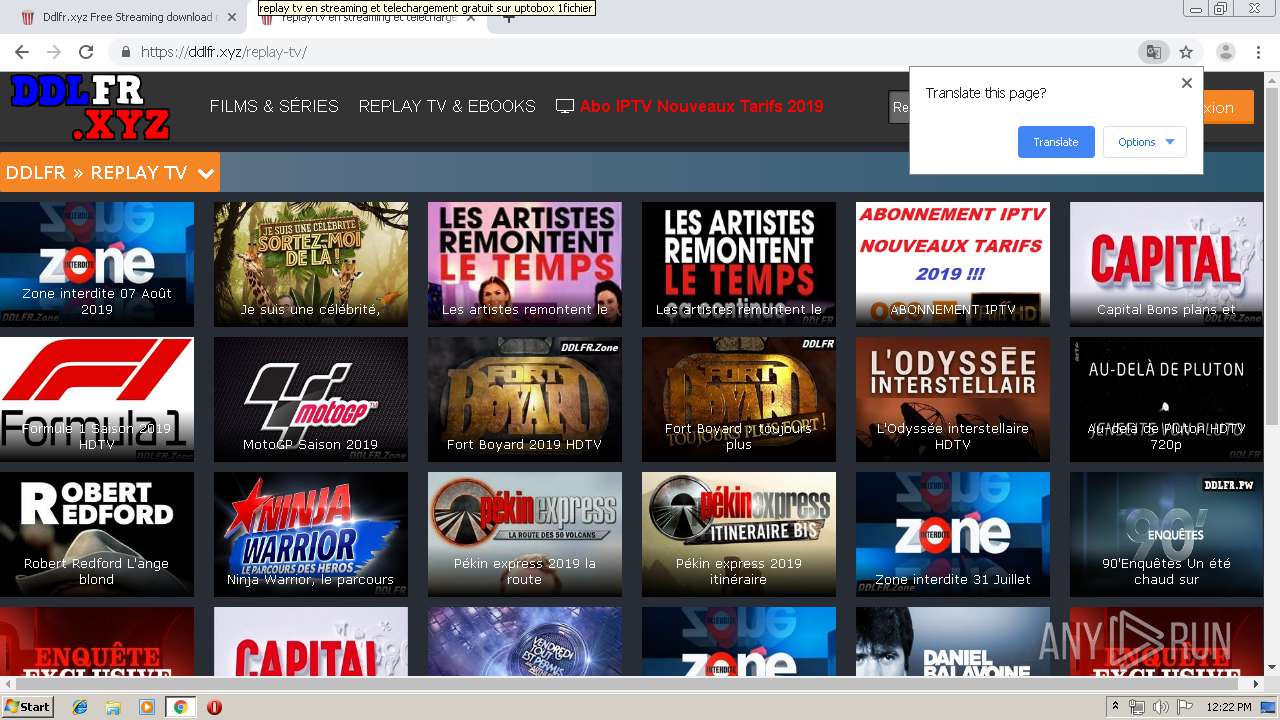The width and height of the screenshot is (1280, 720).
Task: Close the Translate this page popup
Action: (1187, 83)
